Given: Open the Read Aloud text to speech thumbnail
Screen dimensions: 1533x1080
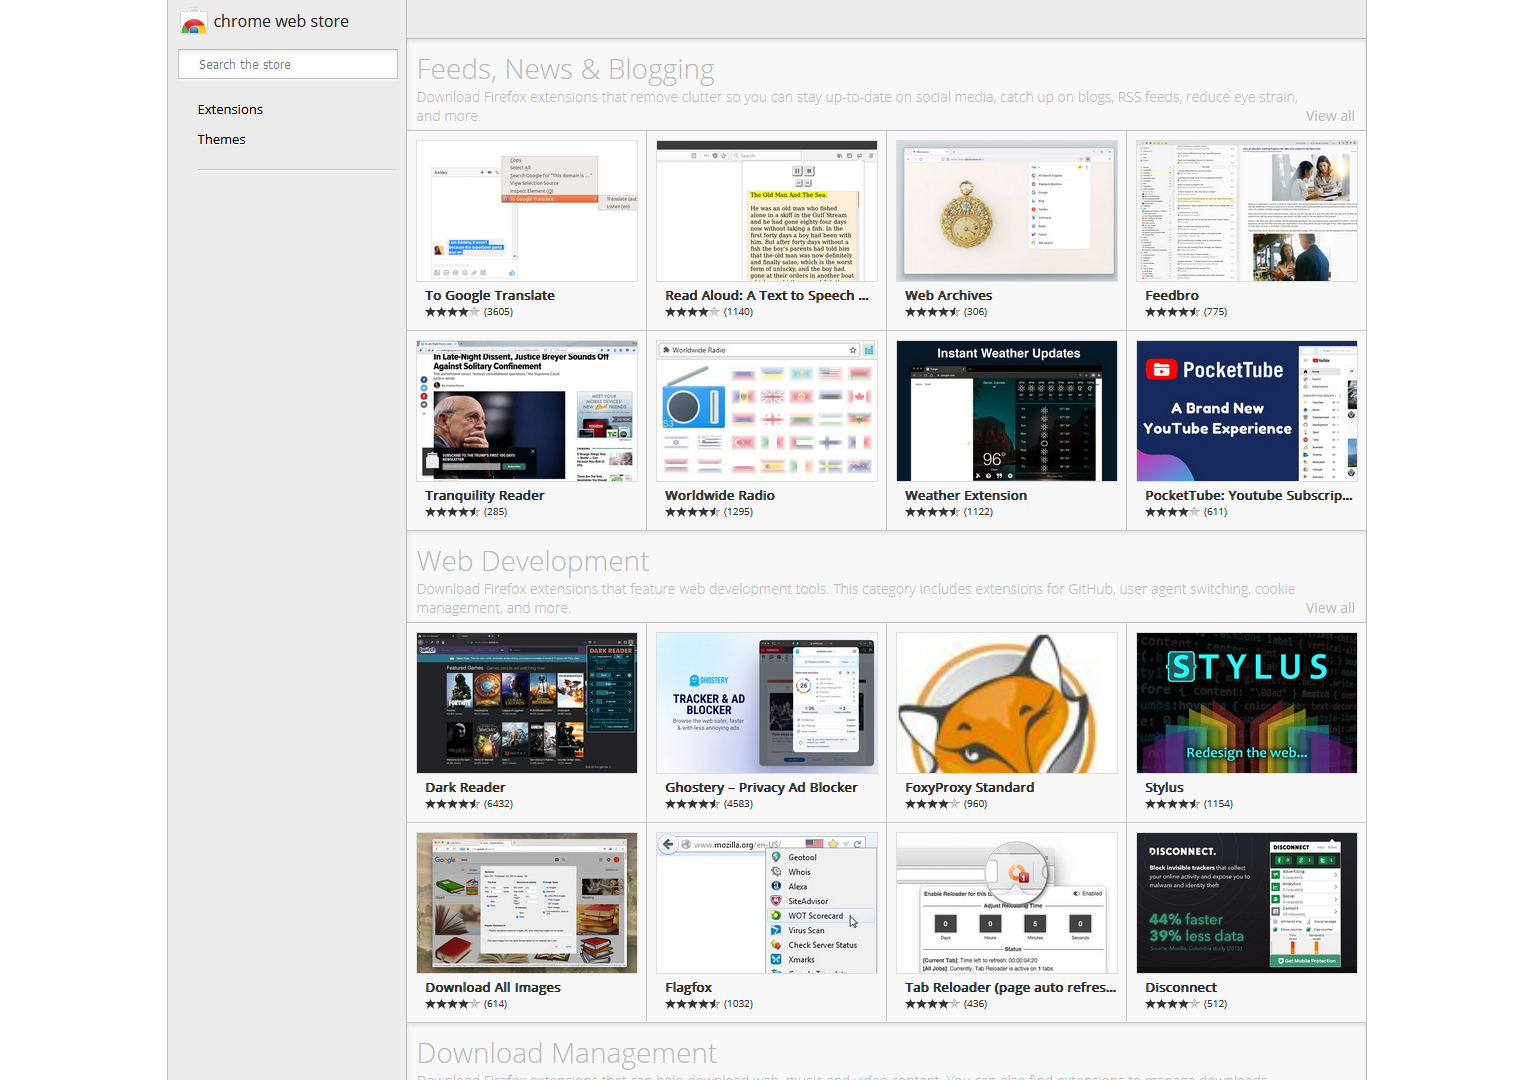Looking at the screenshot, I should (767, 211).
